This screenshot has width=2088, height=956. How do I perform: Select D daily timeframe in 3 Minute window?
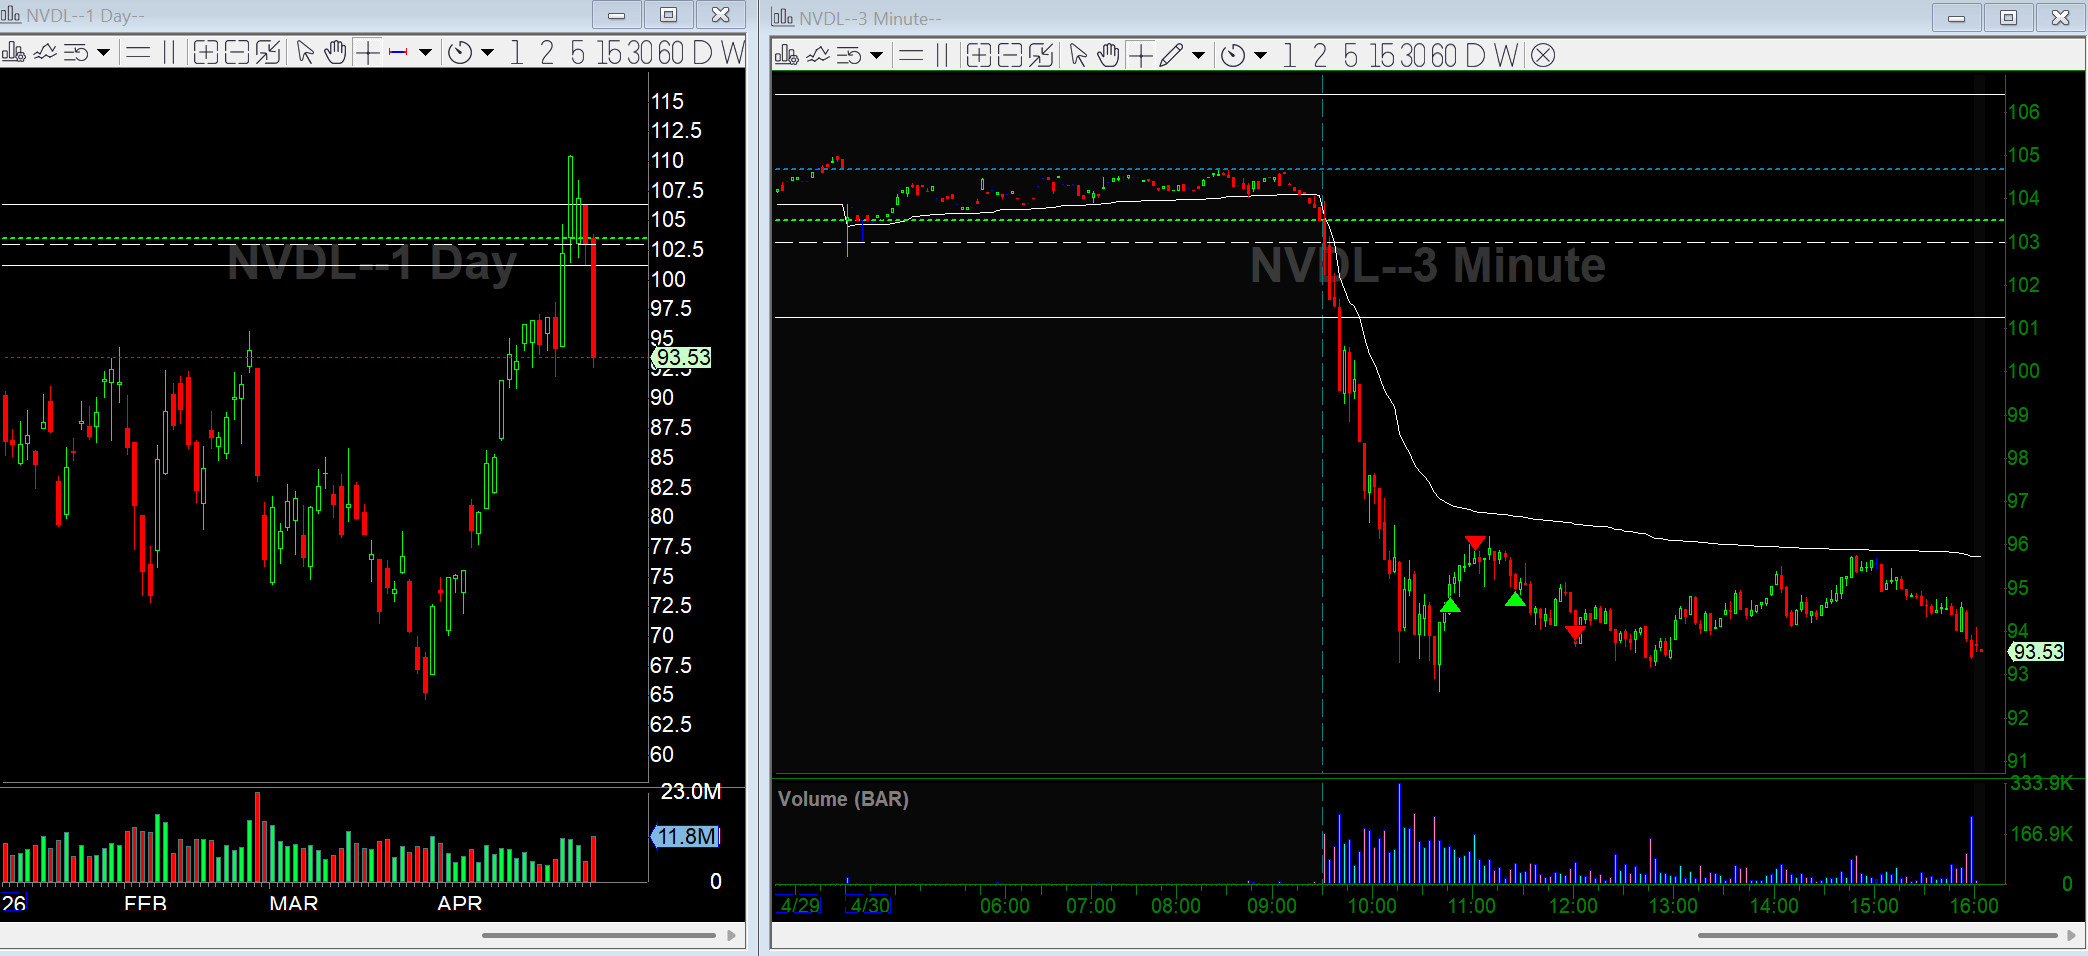1476,56
